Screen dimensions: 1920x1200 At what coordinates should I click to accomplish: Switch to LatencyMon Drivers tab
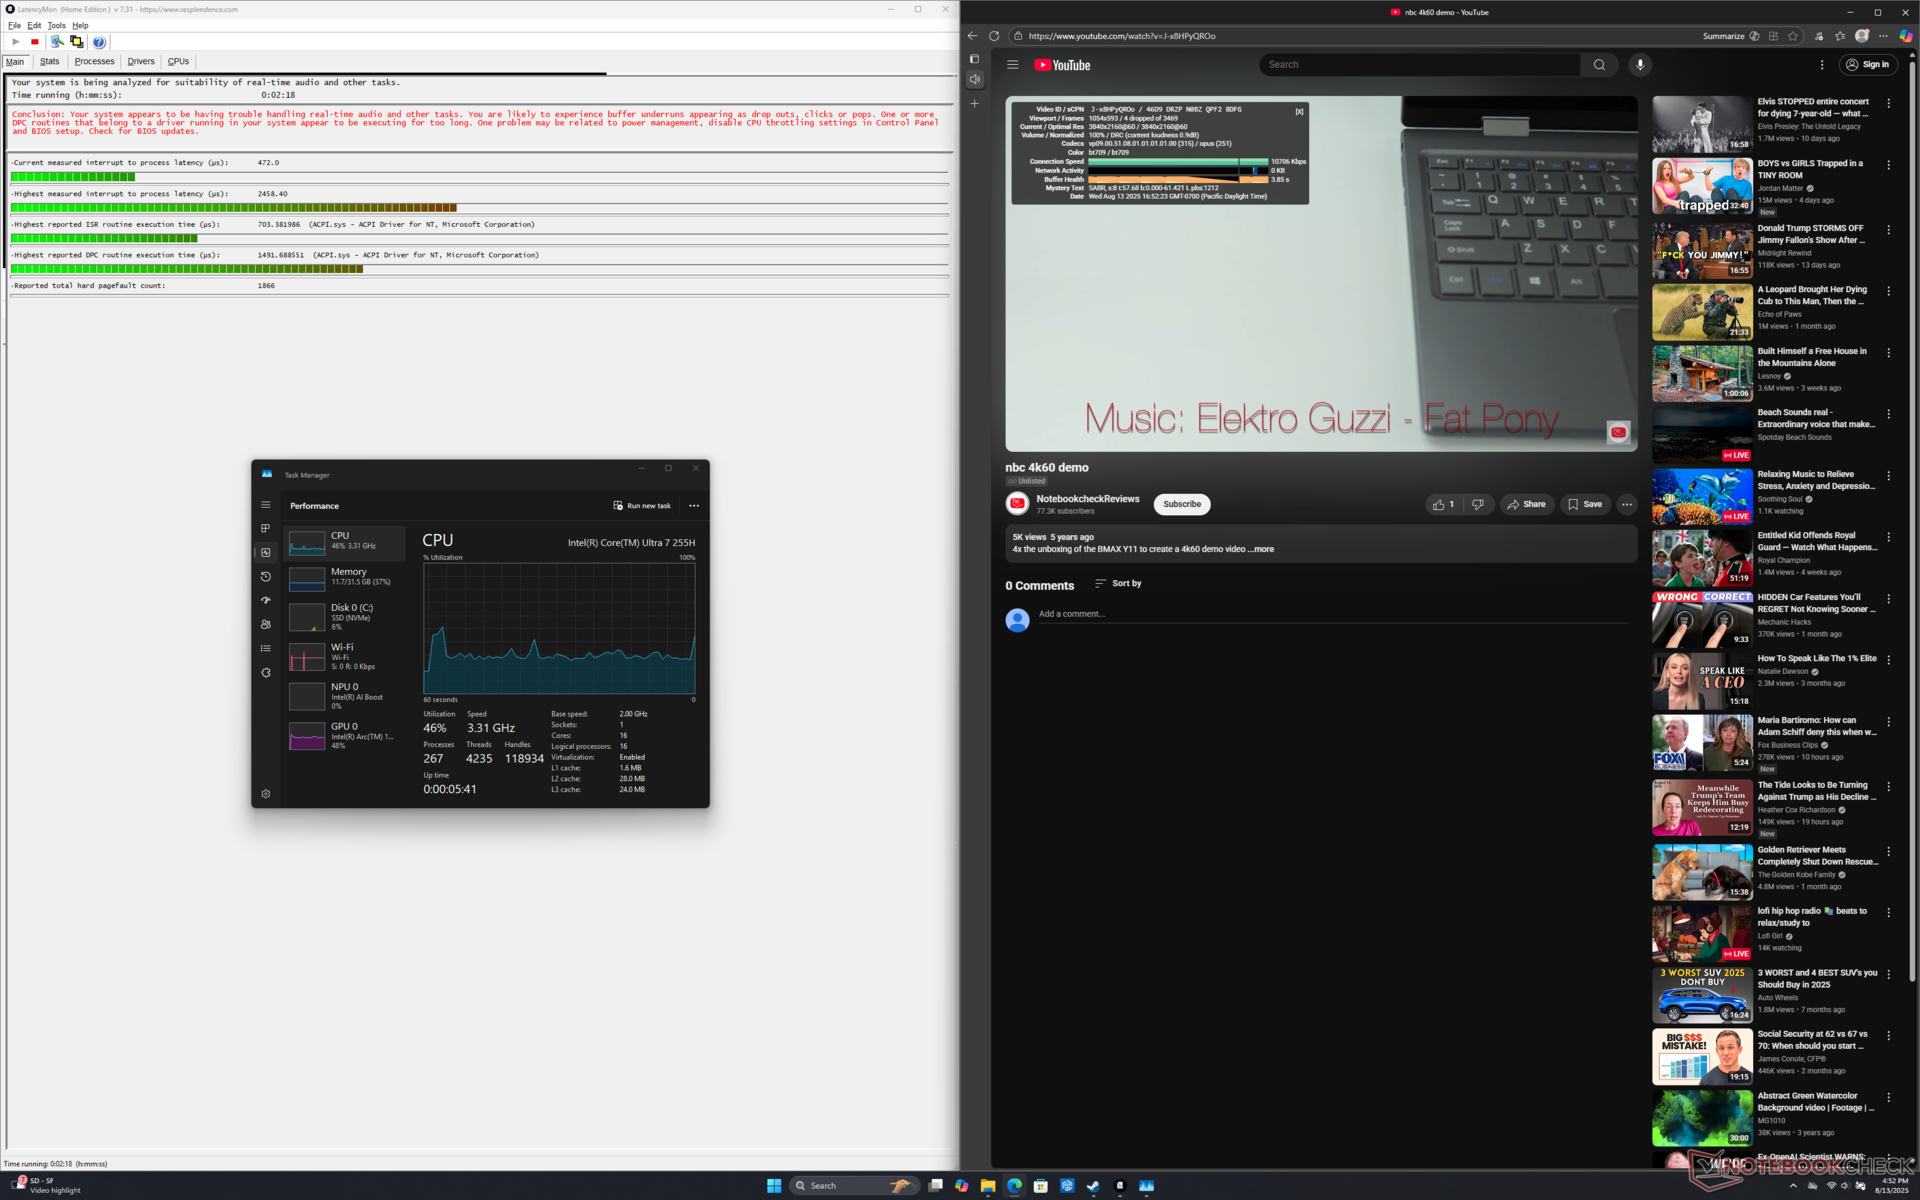point(141,61)
